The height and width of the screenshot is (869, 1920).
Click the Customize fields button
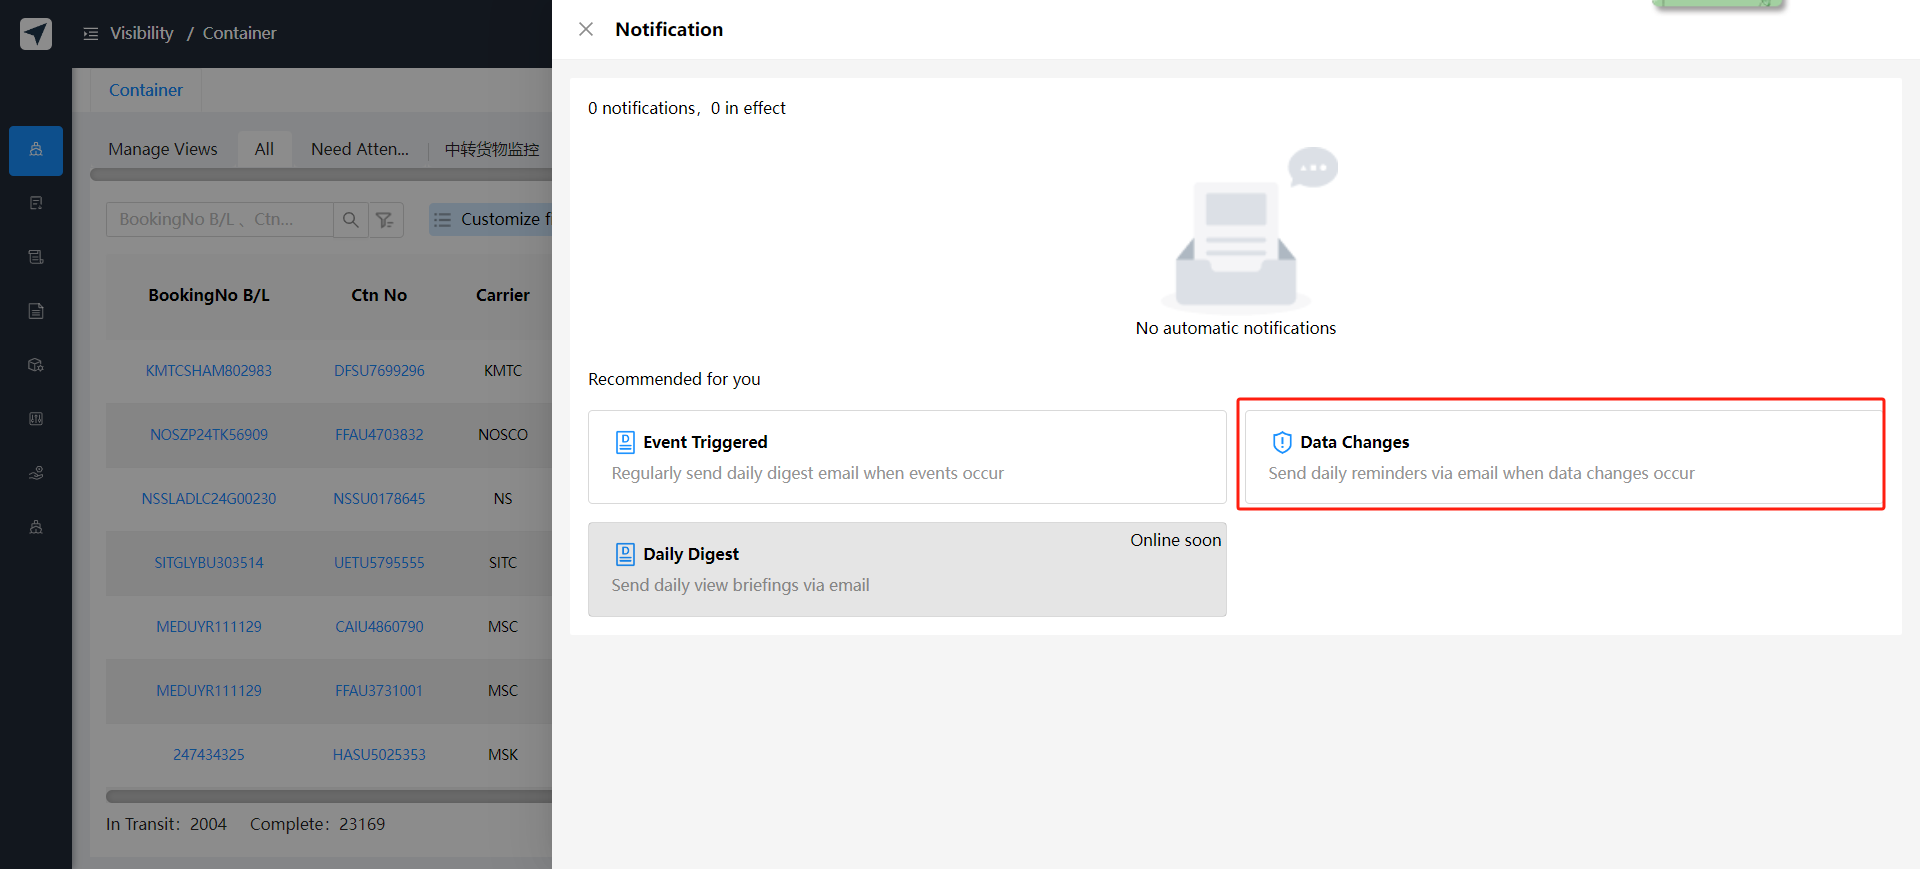[491, 220]
